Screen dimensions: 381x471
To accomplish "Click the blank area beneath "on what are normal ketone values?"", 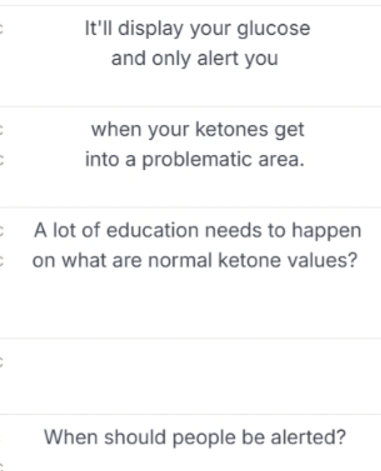I will pos(192,303).
